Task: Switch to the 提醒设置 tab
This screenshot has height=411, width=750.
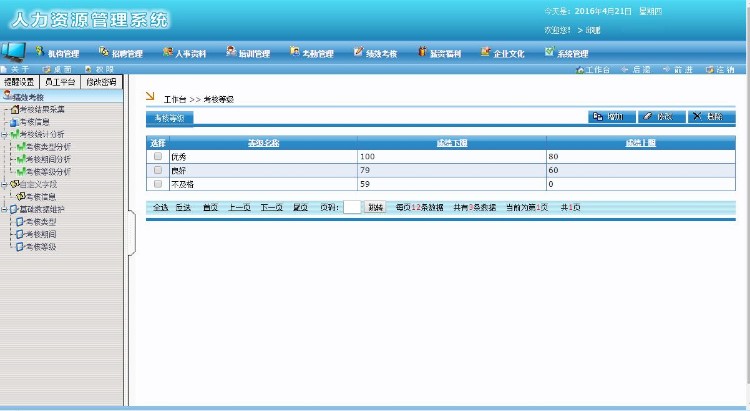Action: [20, 82]
